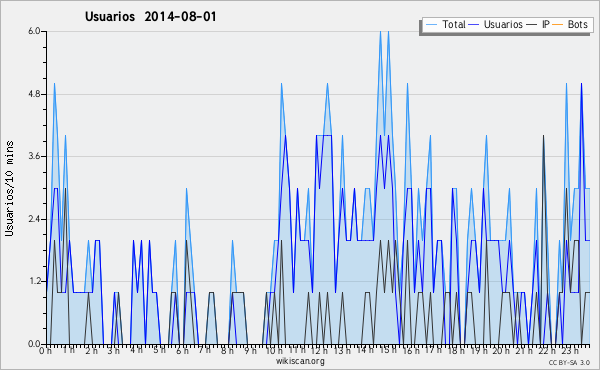Image resolution: width=600 pixels, height=370 pixels.
Task: Click the '0 h' x-axis label
Action: point(45,351)
